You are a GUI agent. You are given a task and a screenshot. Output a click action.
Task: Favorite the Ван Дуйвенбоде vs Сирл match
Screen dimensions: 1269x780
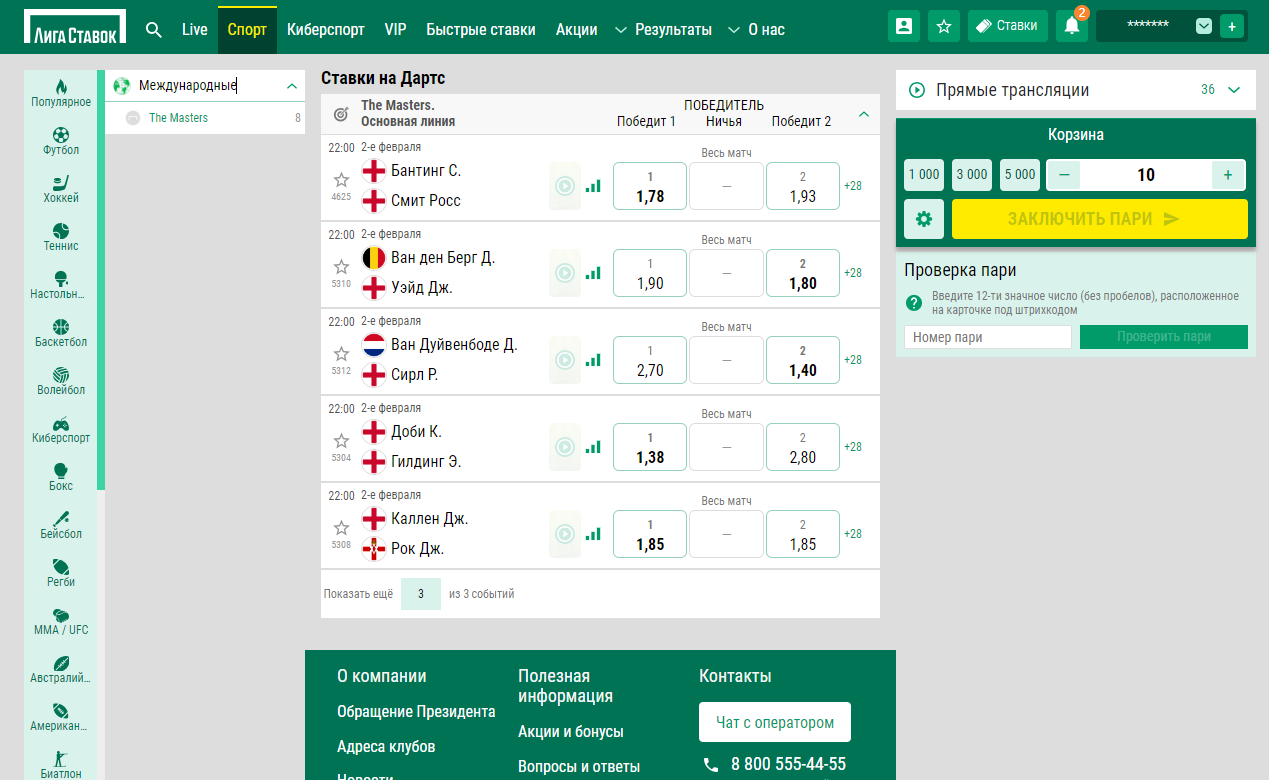tap(341, 354)
